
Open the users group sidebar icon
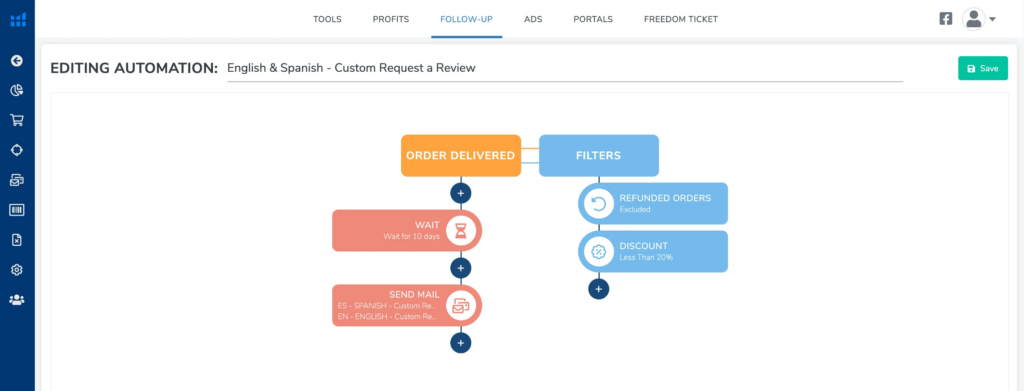click(17, 300)
